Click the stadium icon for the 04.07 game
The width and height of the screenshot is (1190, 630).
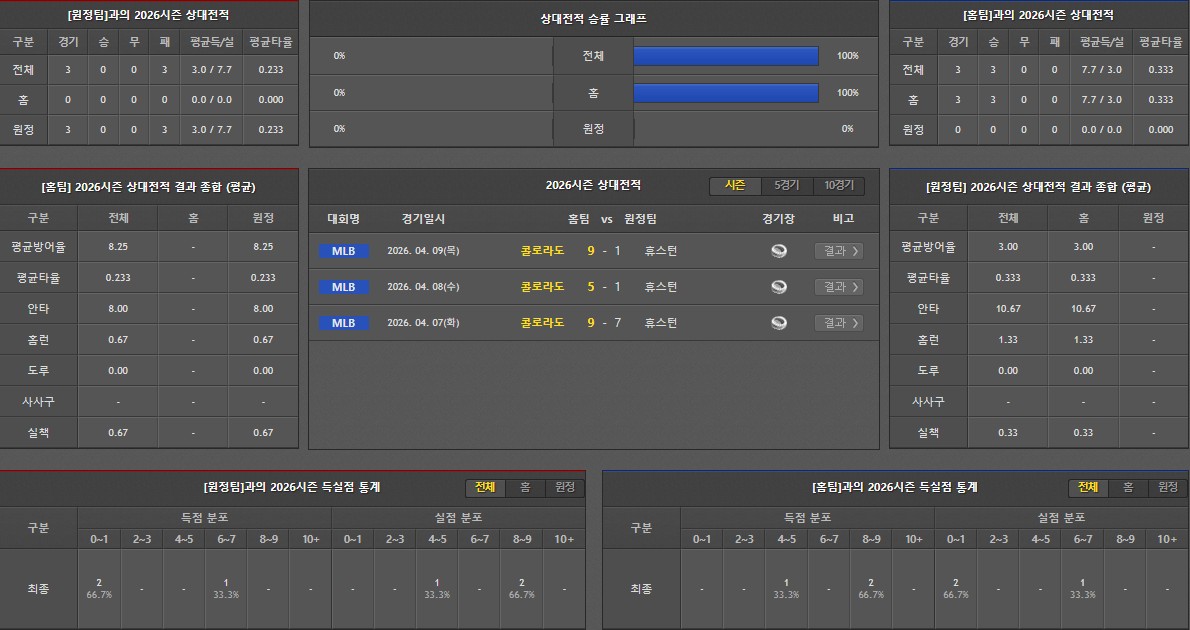[x=779, y=323]
